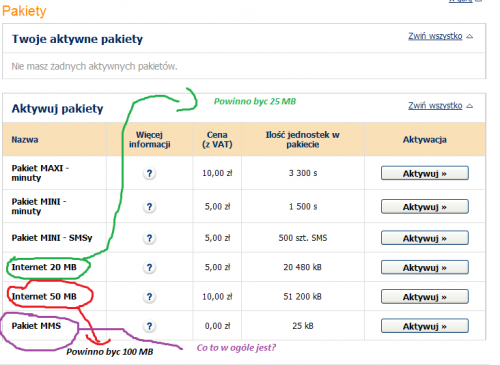The height and width of the screenshot is (365, 500).
Task: Collapse all in Twoje aktywne pakiety
Action: [x=440, y=36]
